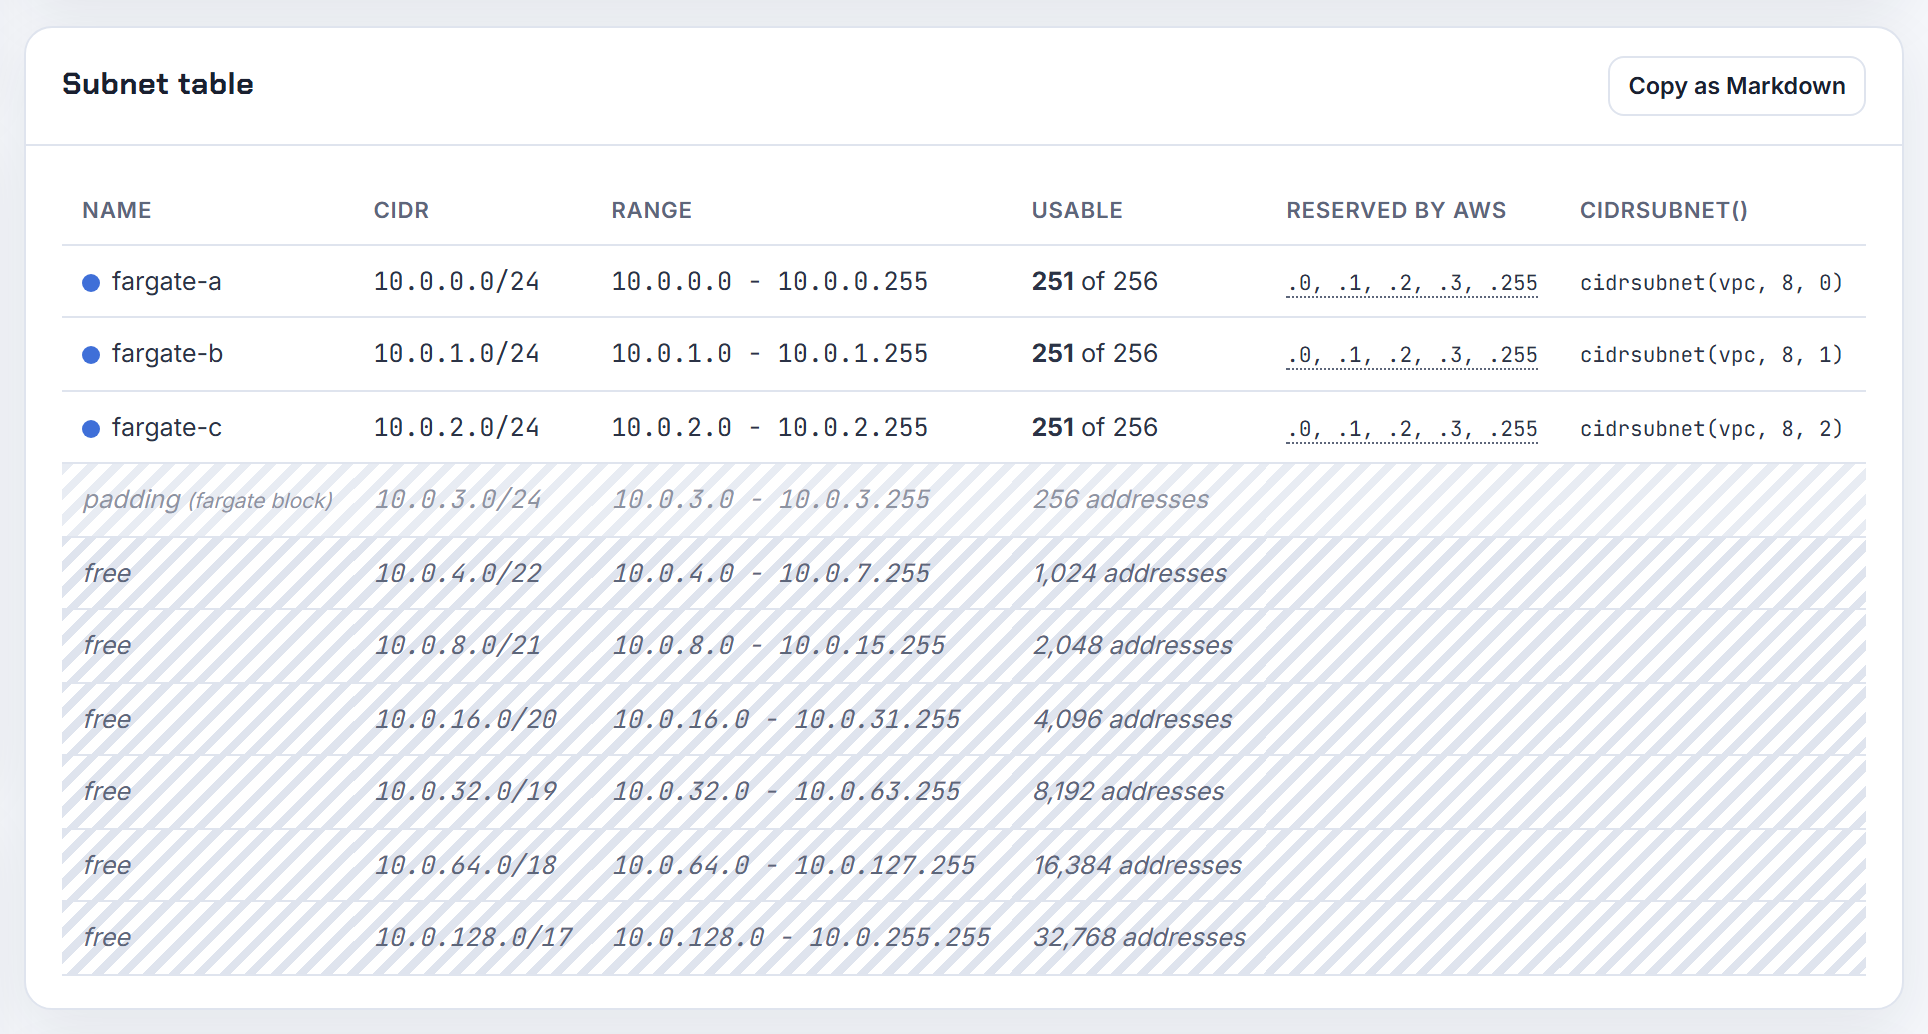The width and height of the screenshot is (1928, 1034).
Task: Click the free block 10.0.8.0/21
Action: click(458, 646)
